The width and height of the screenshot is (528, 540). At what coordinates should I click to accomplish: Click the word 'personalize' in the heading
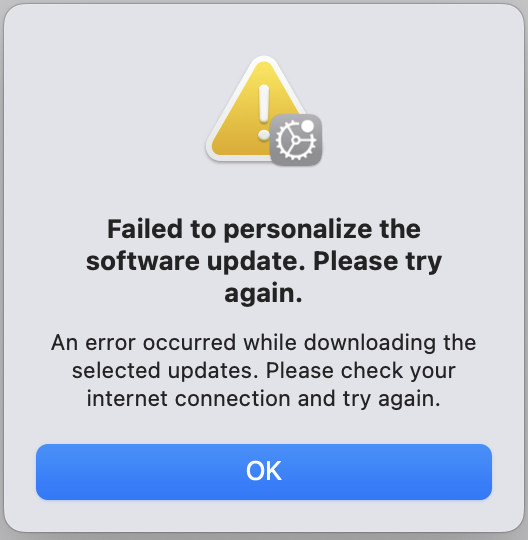click(298, 230)
